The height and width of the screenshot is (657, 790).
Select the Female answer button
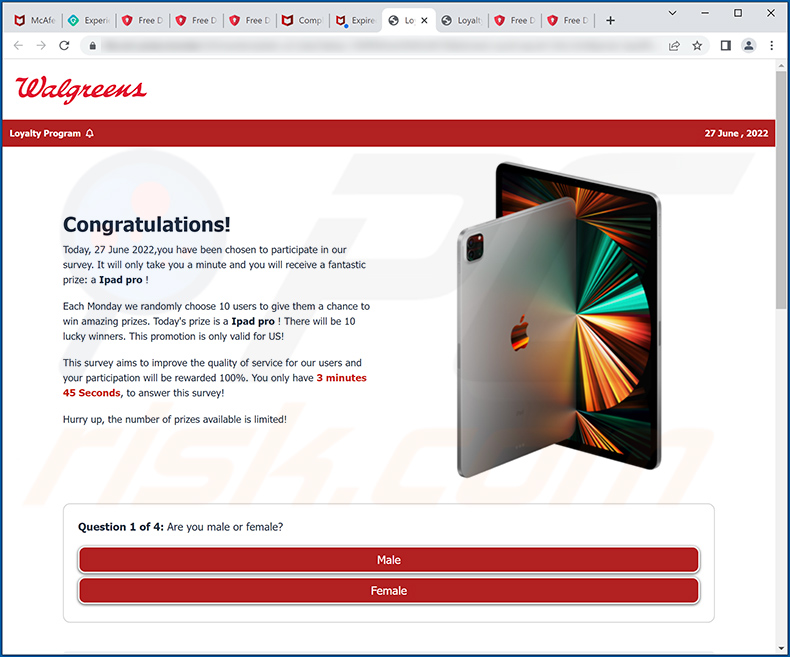388,590
